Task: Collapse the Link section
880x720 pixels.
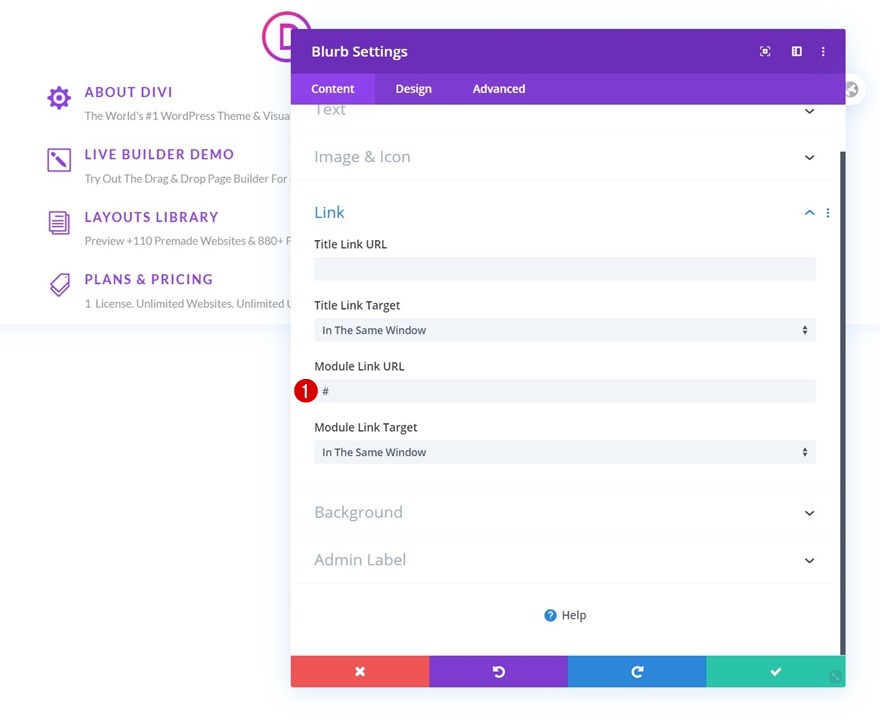Action: pos(809,213)
